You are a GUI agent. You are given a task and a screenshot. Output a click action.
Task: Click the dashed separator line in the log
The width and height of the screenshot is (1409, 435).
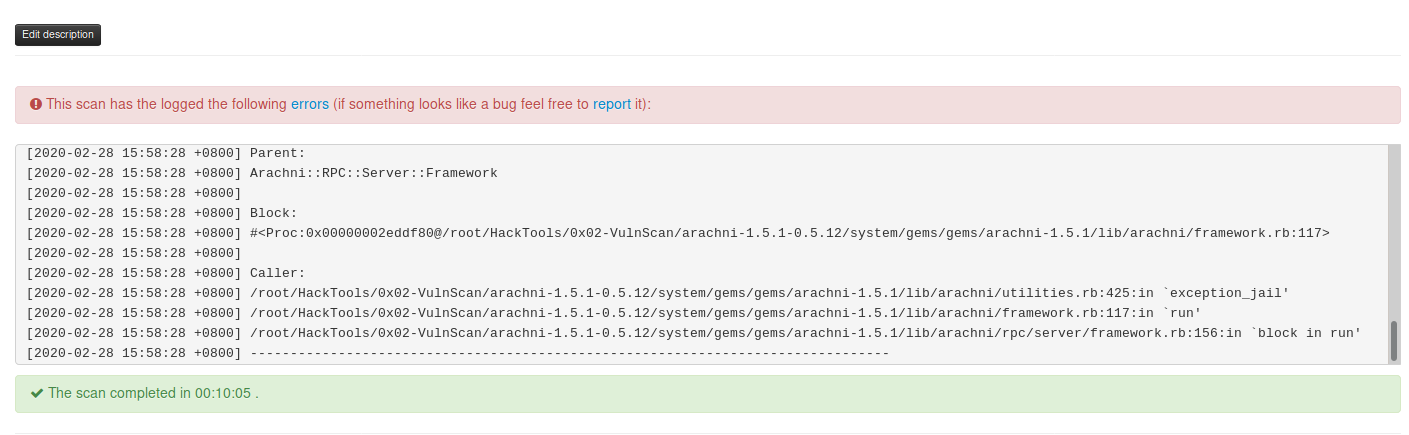[x=569, y=353]
